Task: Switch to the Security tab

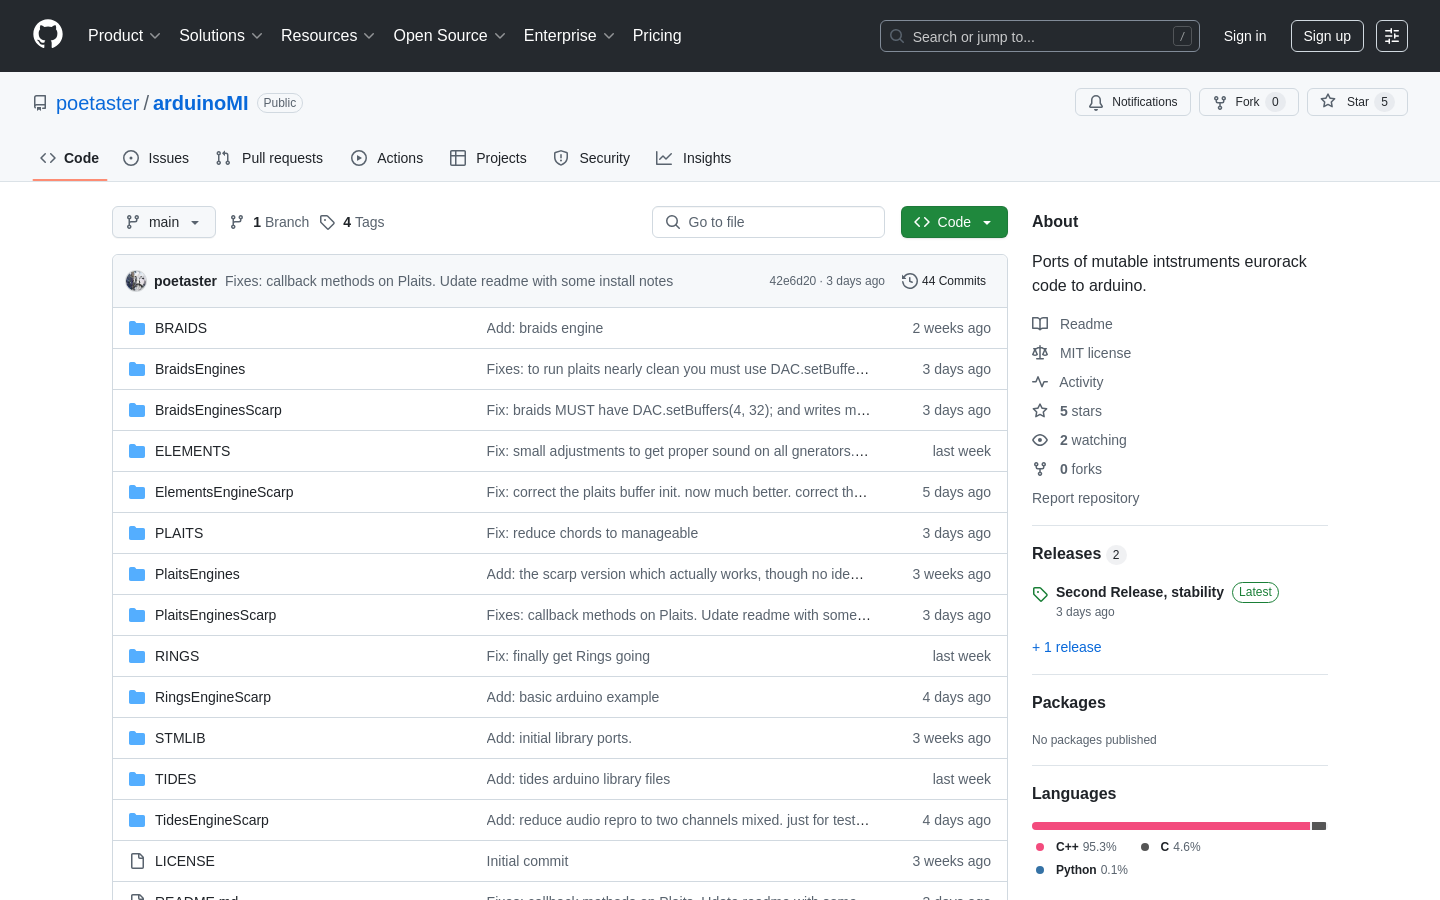Action: 592,158
